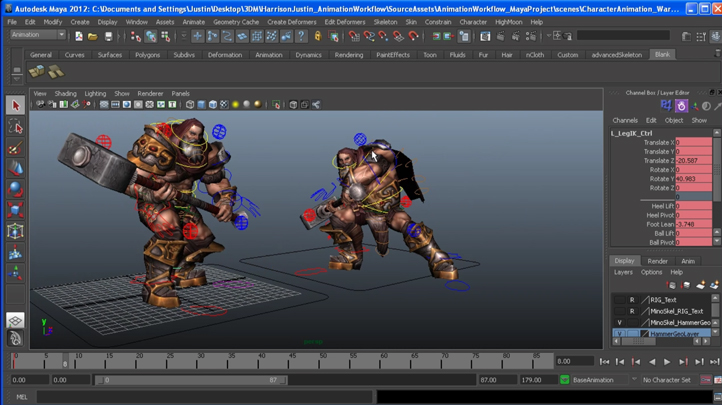This screenshot has width=722, height=405.
Task: Click the second shelf item icon
Action: [56, 71]
